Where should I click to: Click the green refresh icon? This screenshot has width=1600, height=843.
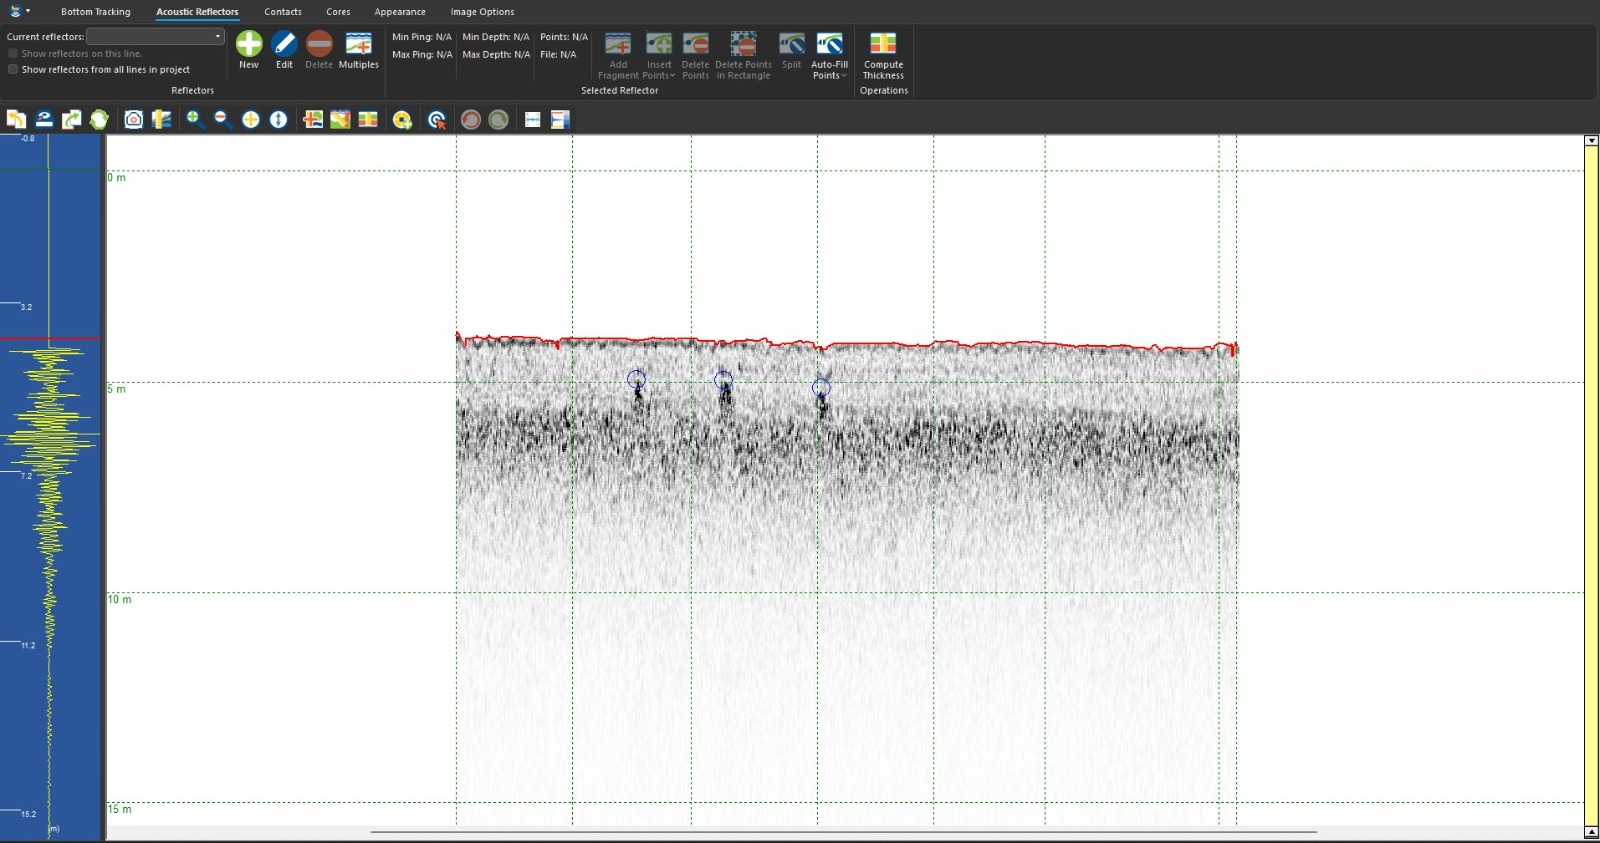(99, 119)
